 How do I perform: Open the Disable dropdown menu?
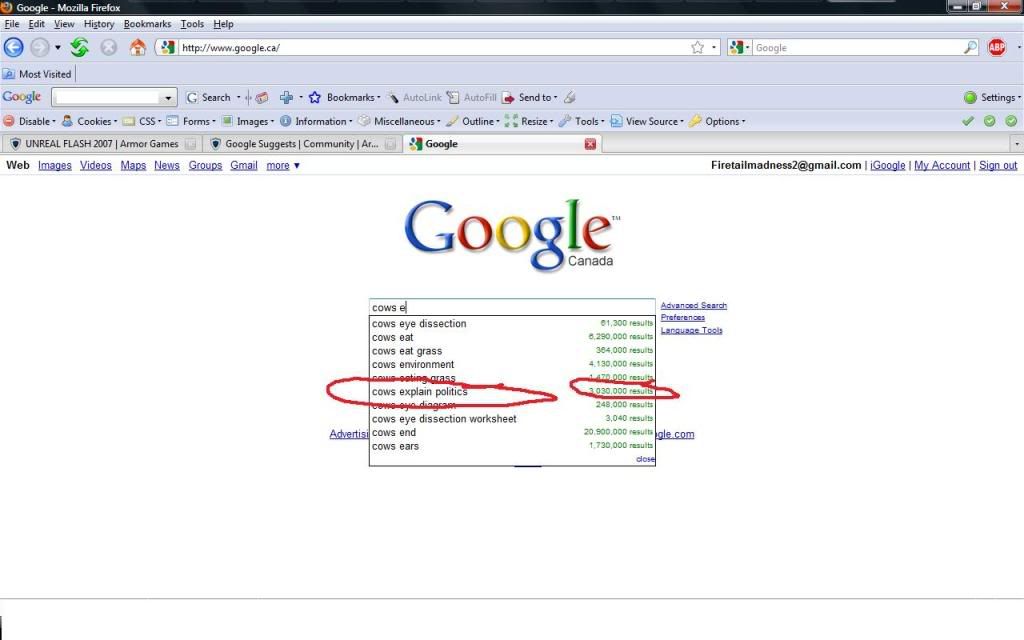[x=29, y=121]
